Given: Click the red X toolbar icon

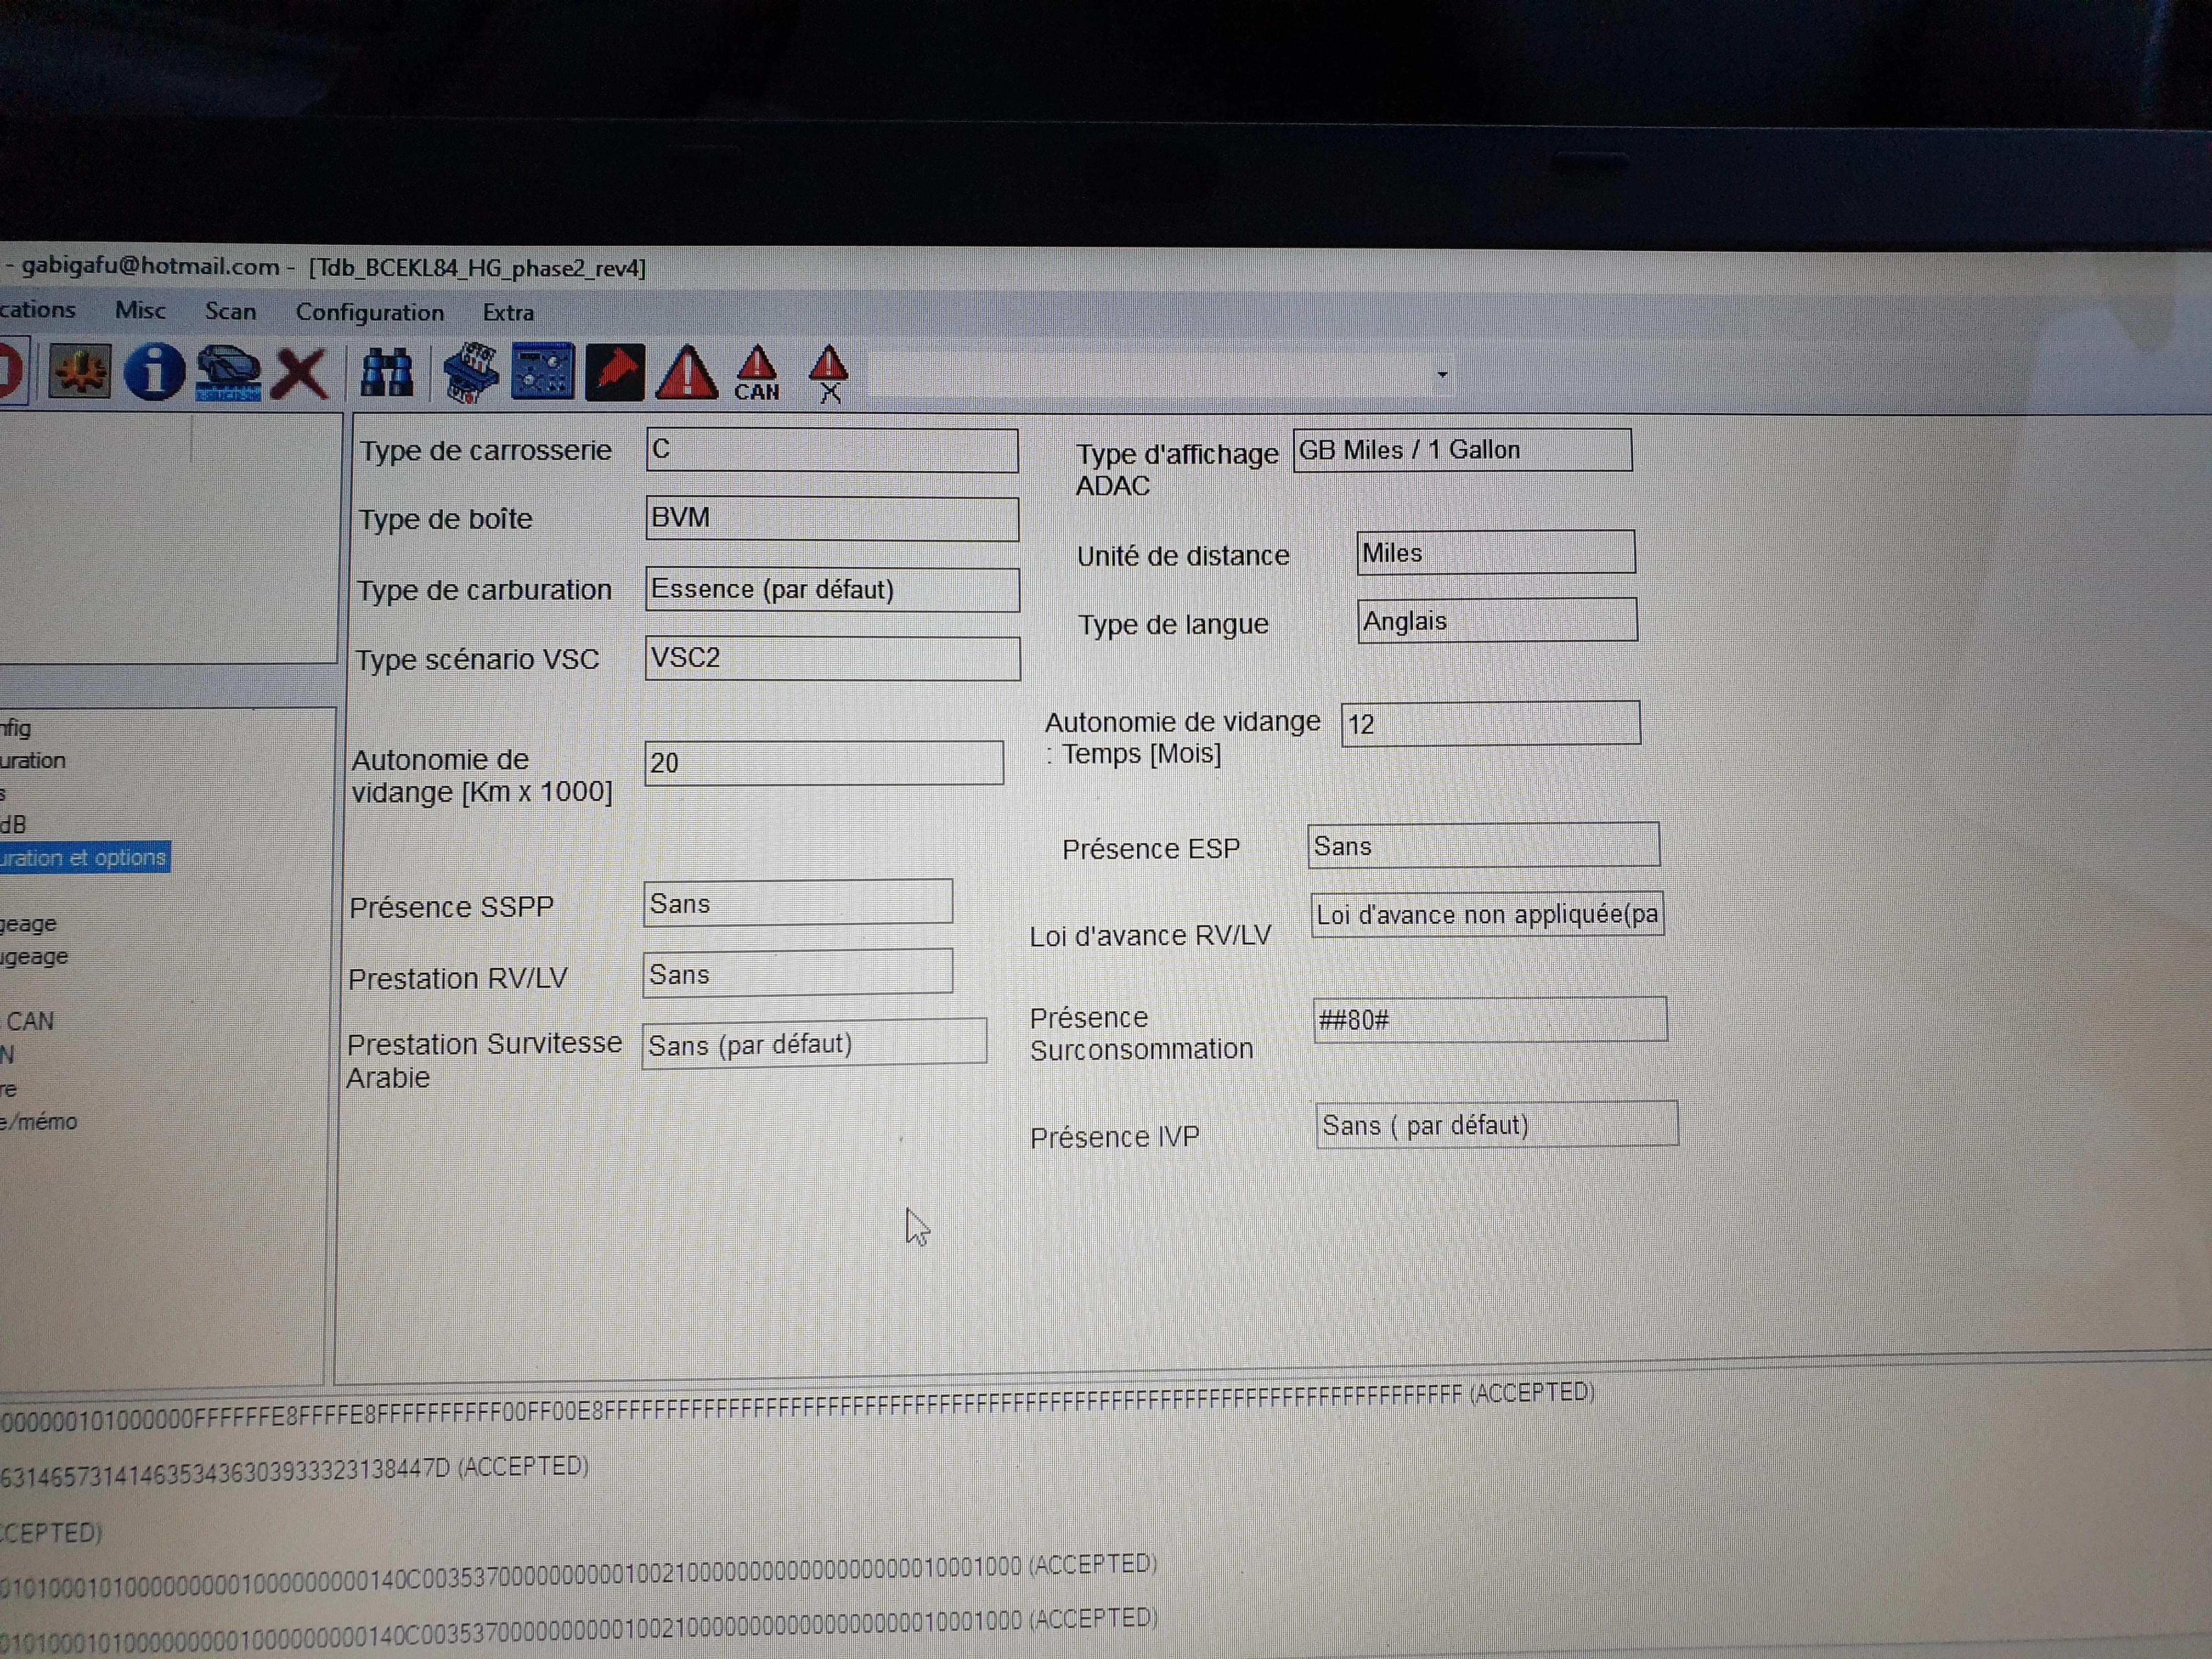Looking at the screenshot, I should click(x=300, y=374).
